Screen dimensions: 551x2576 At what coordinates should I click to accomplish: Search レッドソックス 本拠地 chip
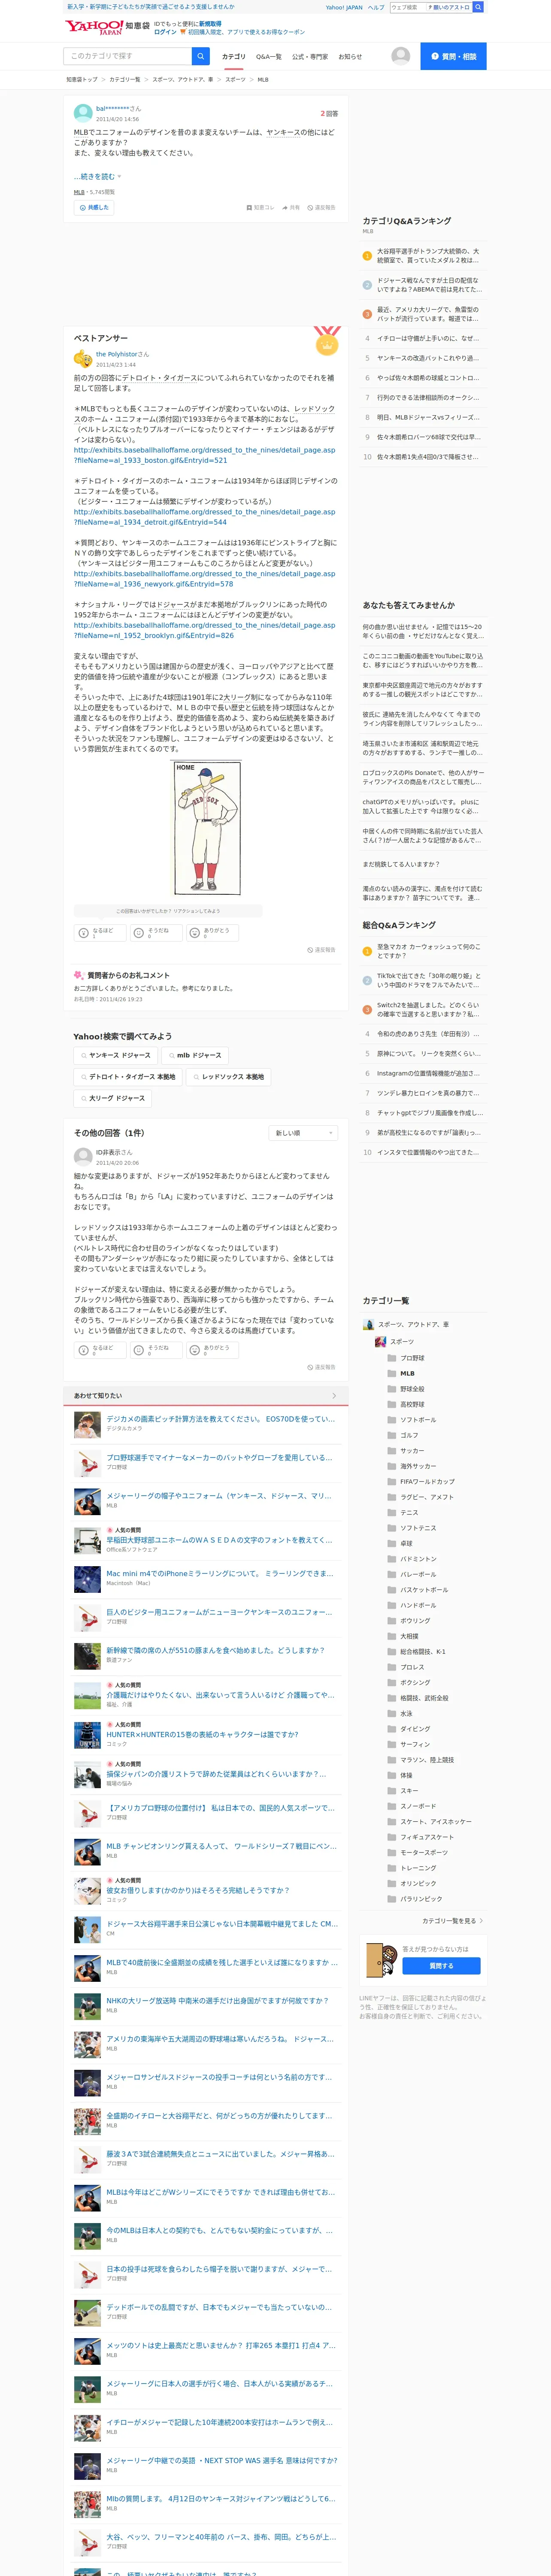[229, 1077]
